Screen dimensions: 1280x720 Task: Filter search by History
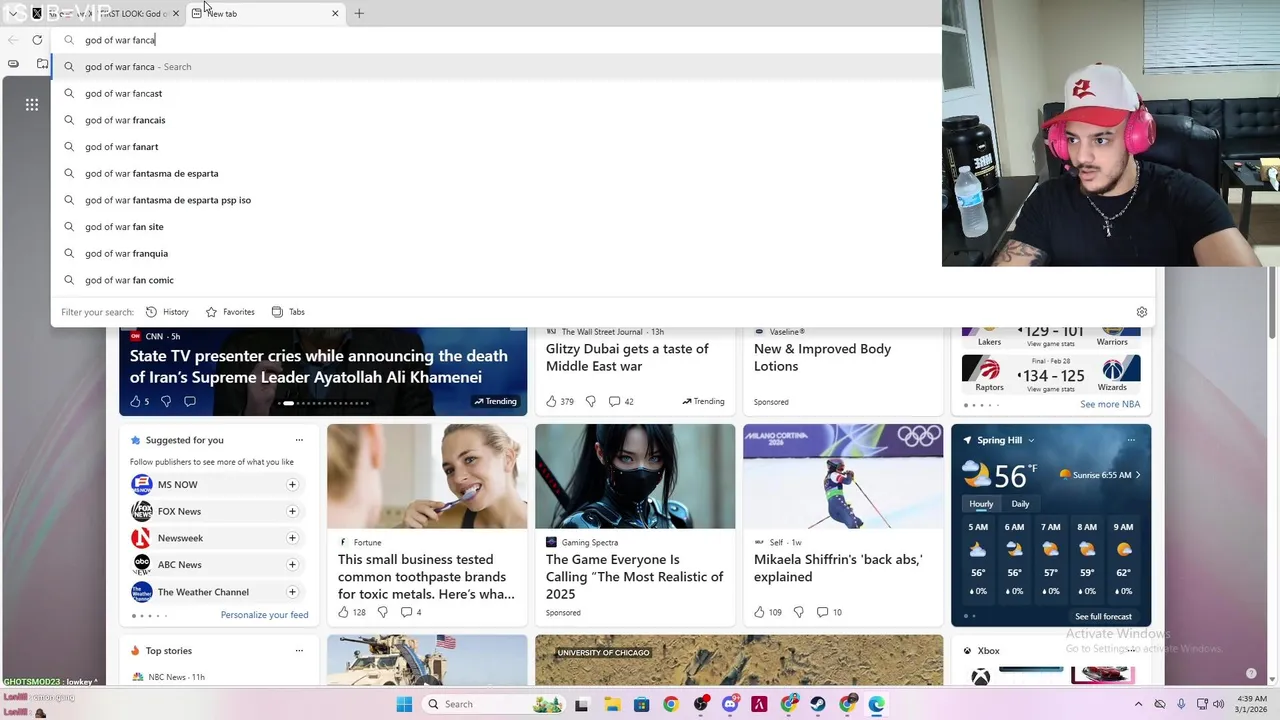pos(167,312)
